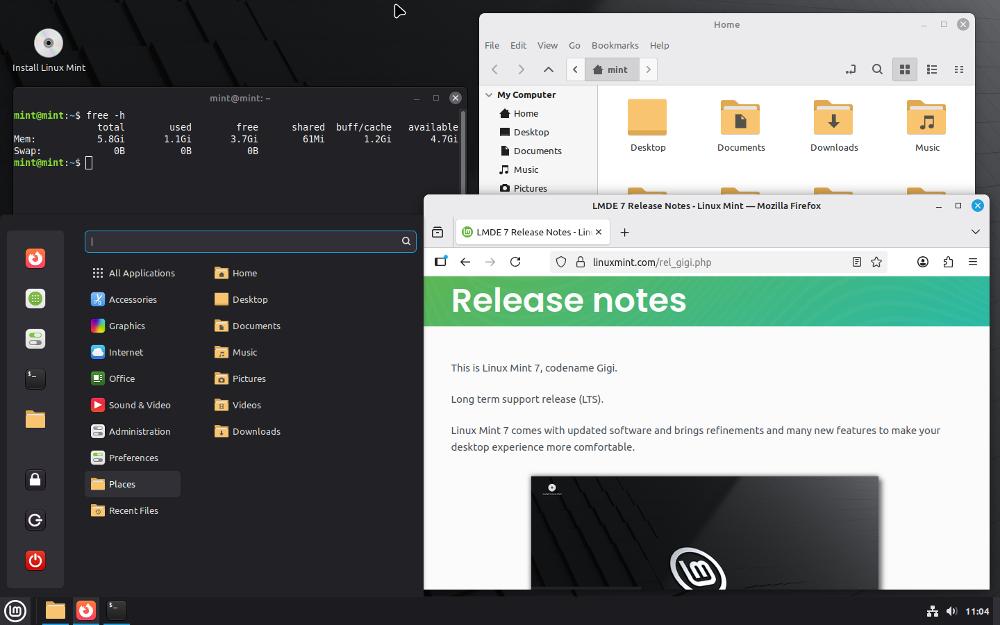Close the LMDE 7 Release Notes tab
The width and height of the screenshot is (1000, 625).
[x=598, y=232]
